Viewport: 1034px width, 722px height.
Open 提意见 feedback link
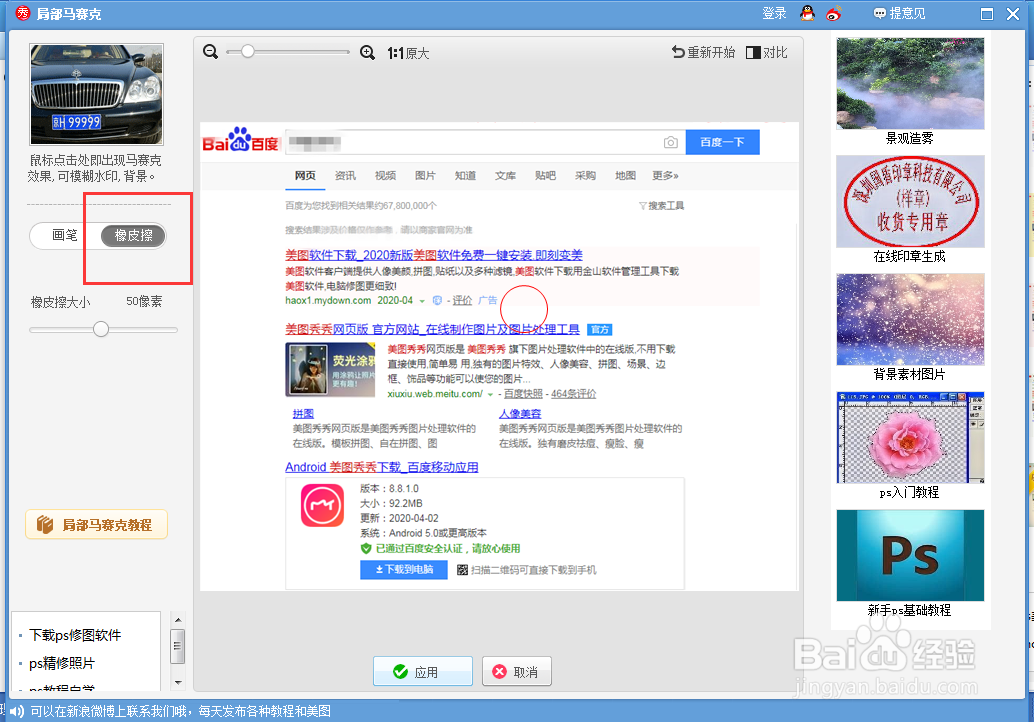click(899, 13)
